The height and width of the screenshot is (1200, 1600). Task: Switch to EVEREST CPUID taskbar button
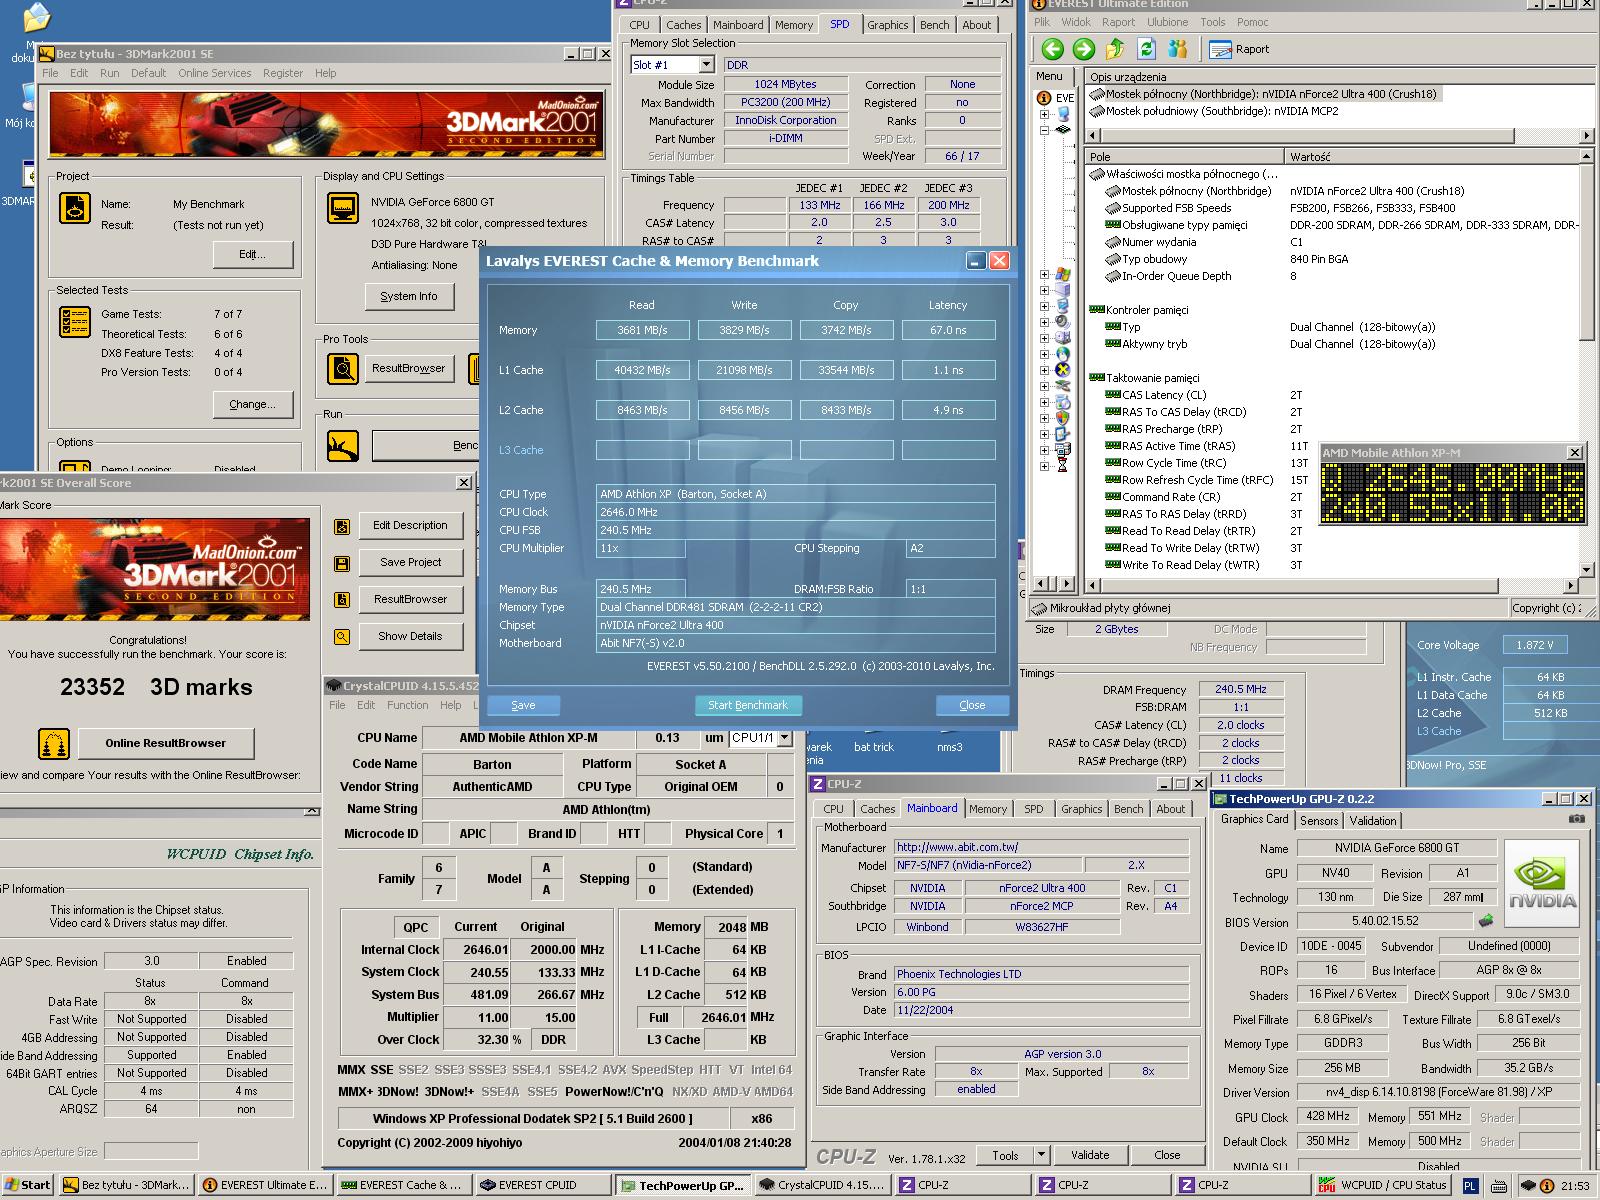pos(541,1185)
